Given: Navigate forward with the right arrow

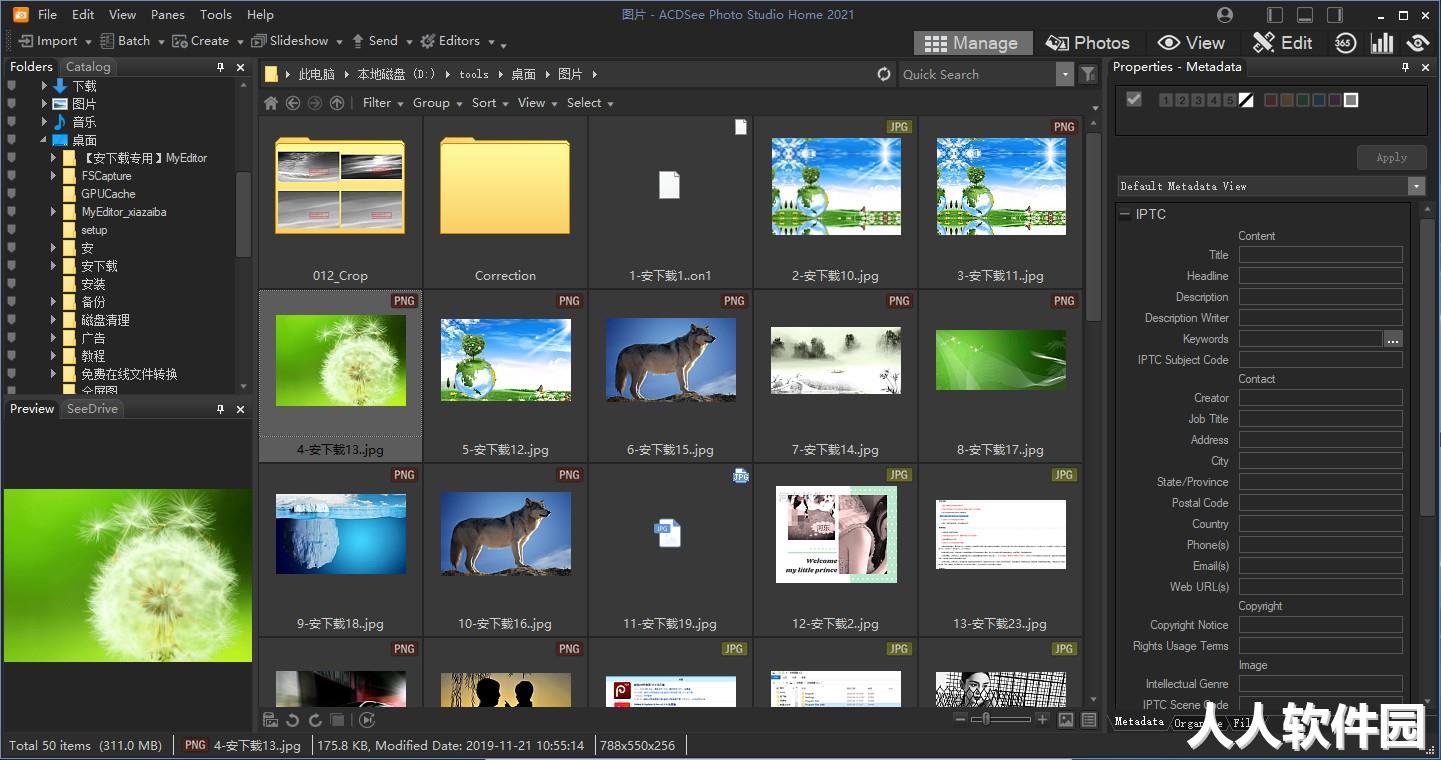Looking at the screenshot, I should [x=315, y=103].
